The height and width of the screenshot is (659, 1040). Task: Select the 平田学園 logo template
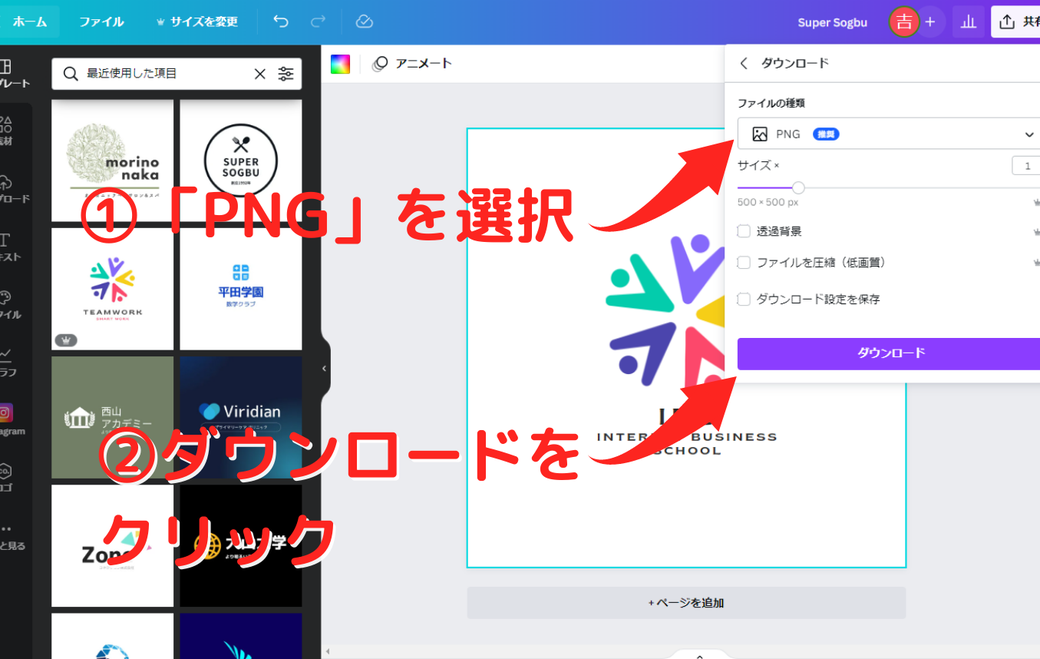[x=241, y=289]
